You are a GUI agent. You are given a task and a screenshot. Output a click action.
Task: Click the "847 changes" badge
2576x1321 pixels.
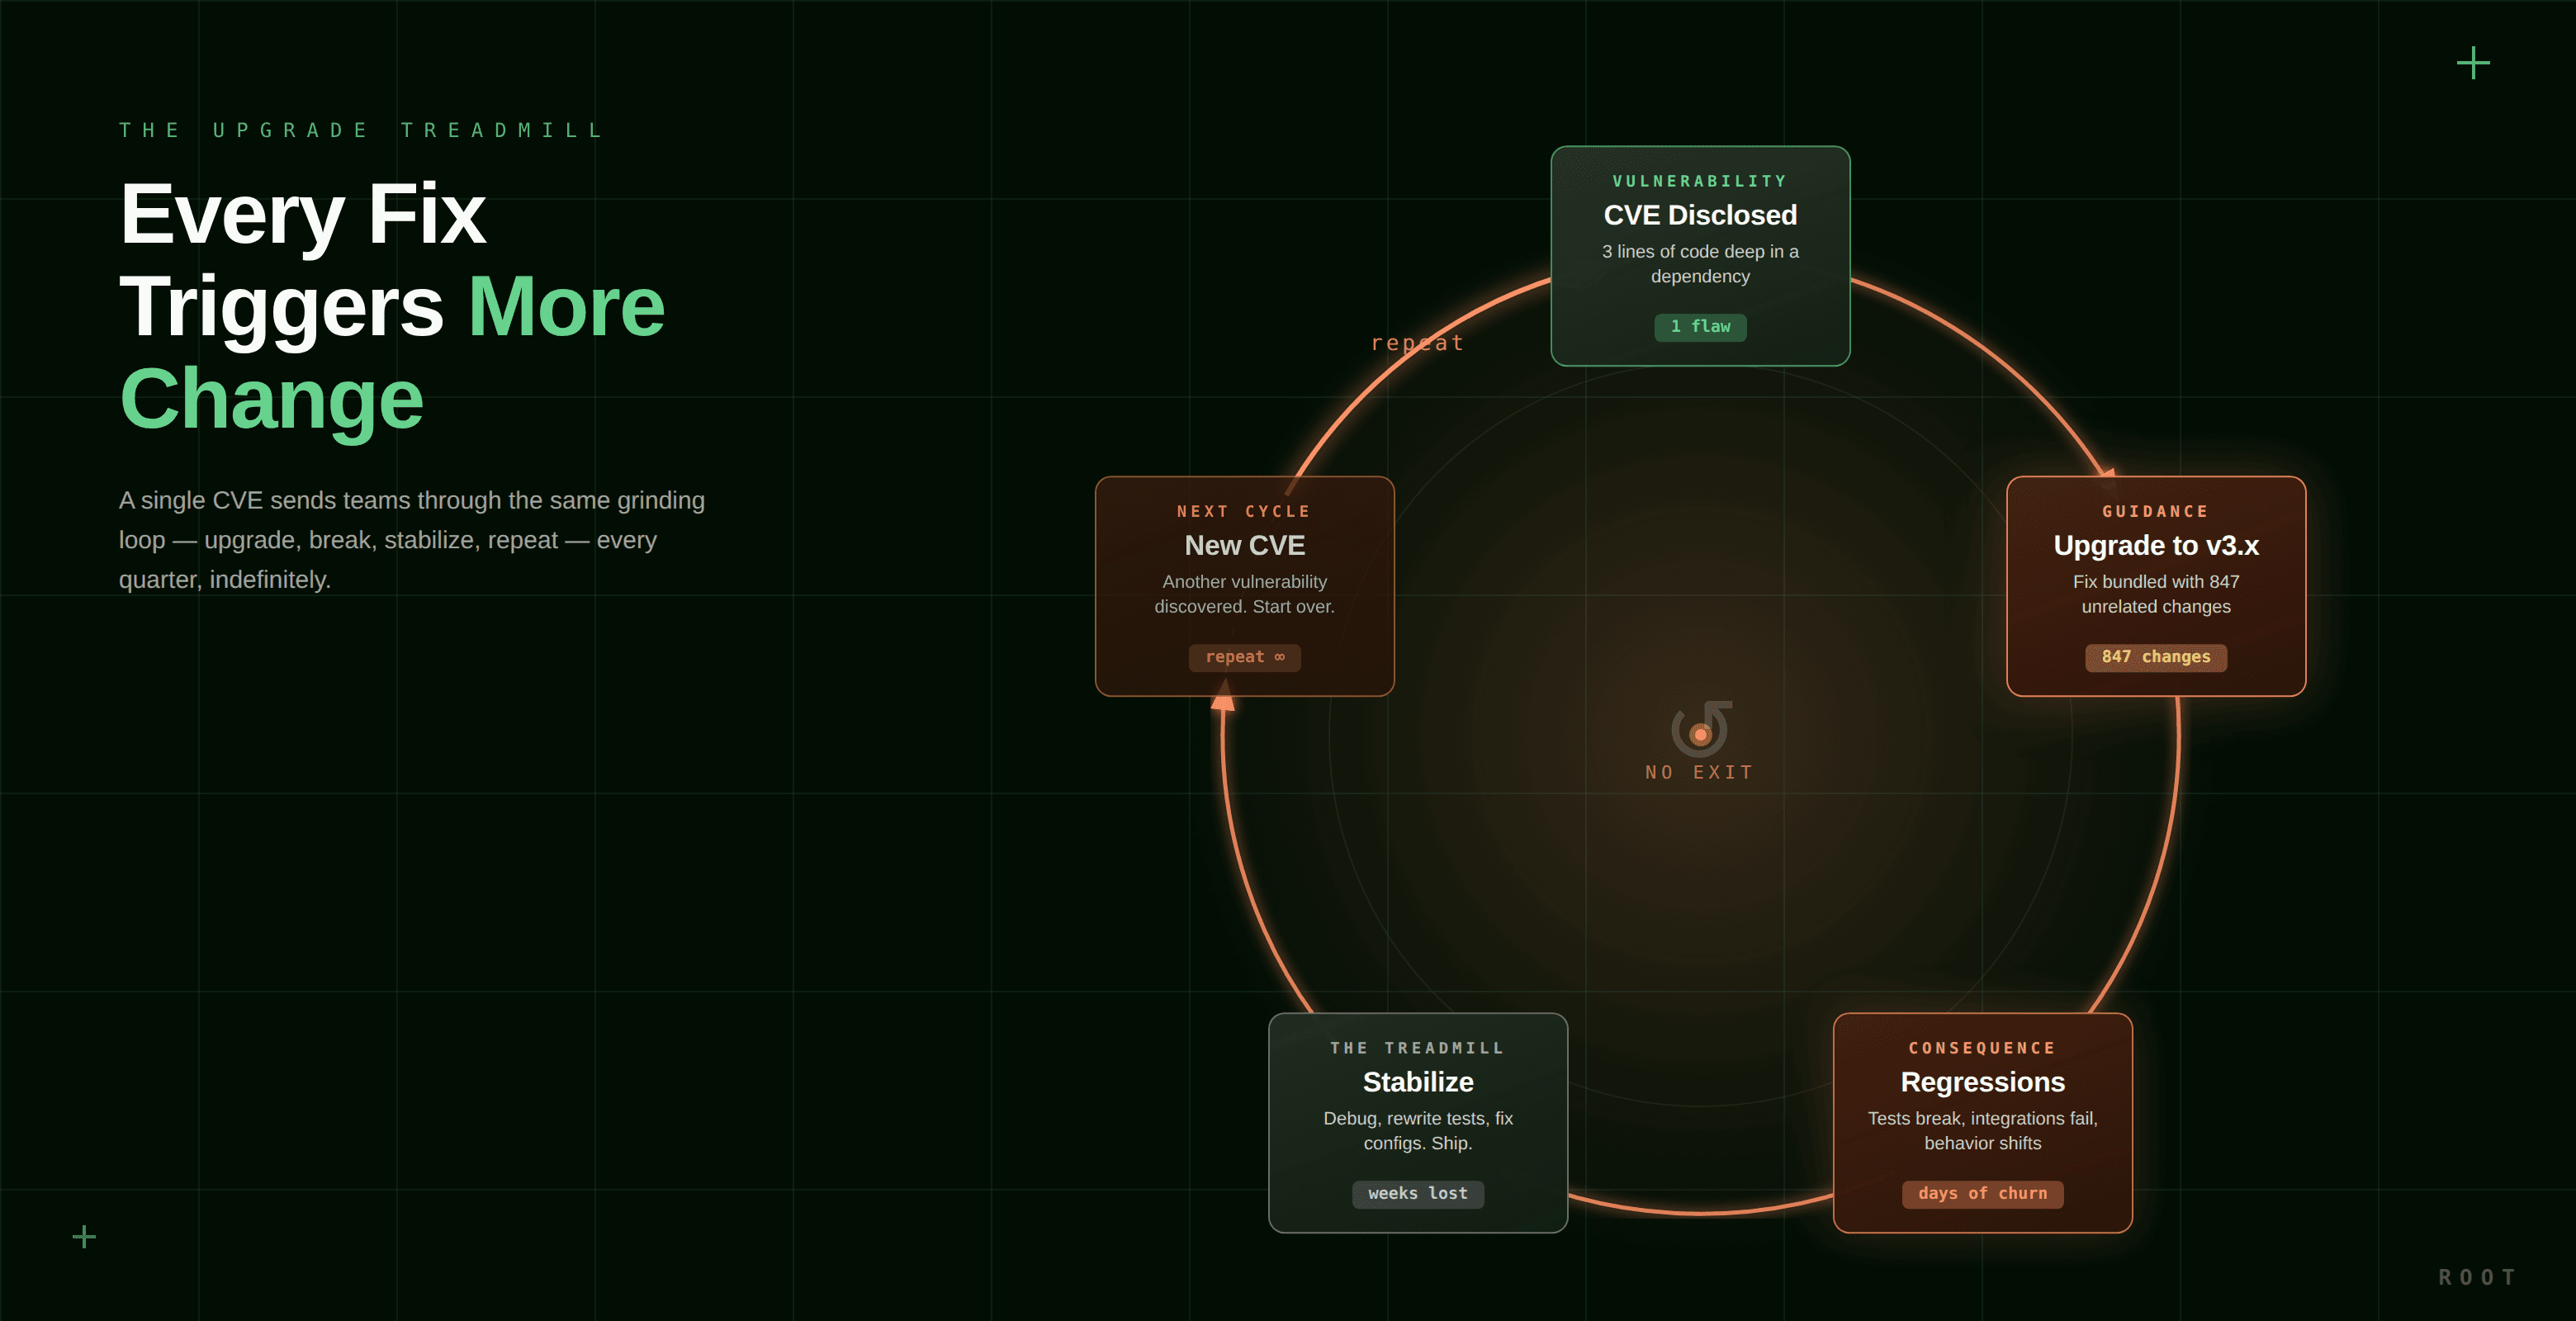pos(2156,657)
